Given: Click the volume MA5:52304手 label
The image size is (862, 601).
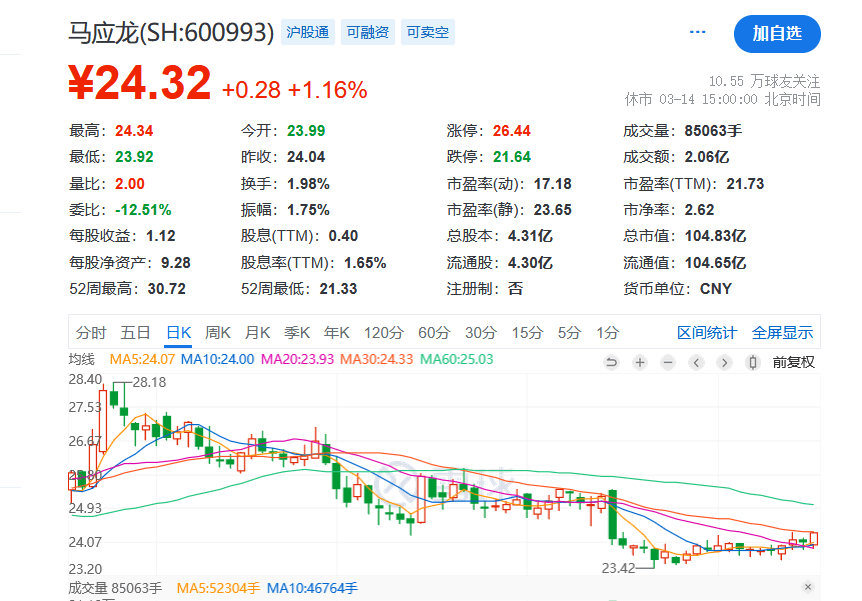Looking at the screenshot, I should 218,588.
